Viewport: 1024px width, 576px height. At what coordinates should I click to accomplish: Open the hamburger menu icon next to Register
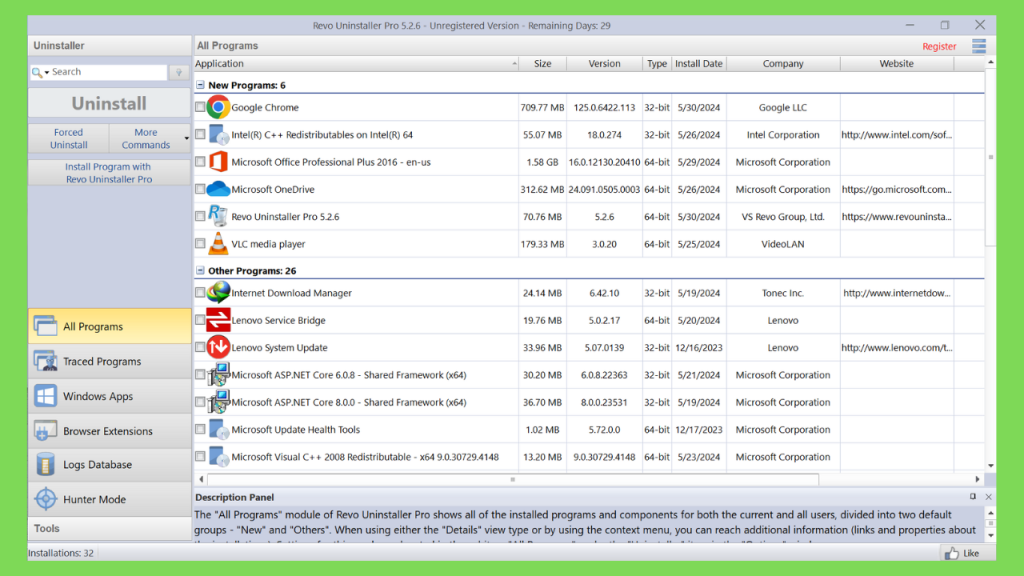(x=978, y=46)
